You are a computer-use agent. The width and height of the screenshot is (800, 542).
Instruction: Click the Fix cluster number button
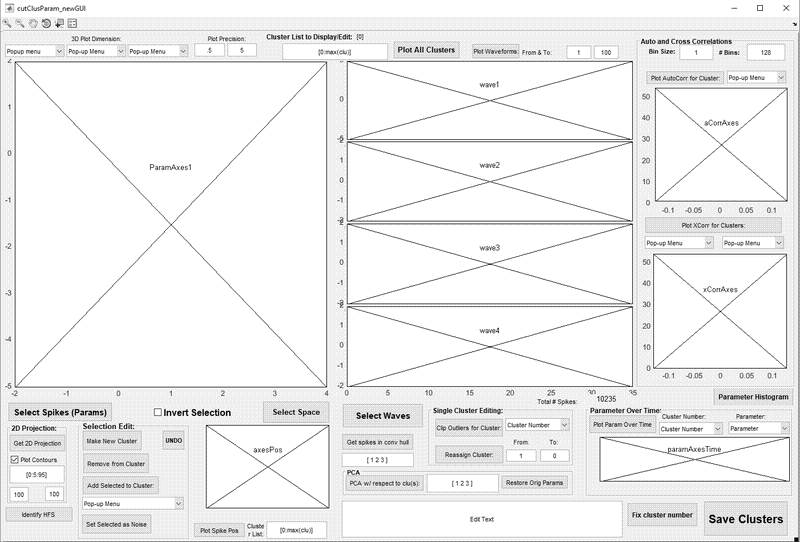coord(662,515)
